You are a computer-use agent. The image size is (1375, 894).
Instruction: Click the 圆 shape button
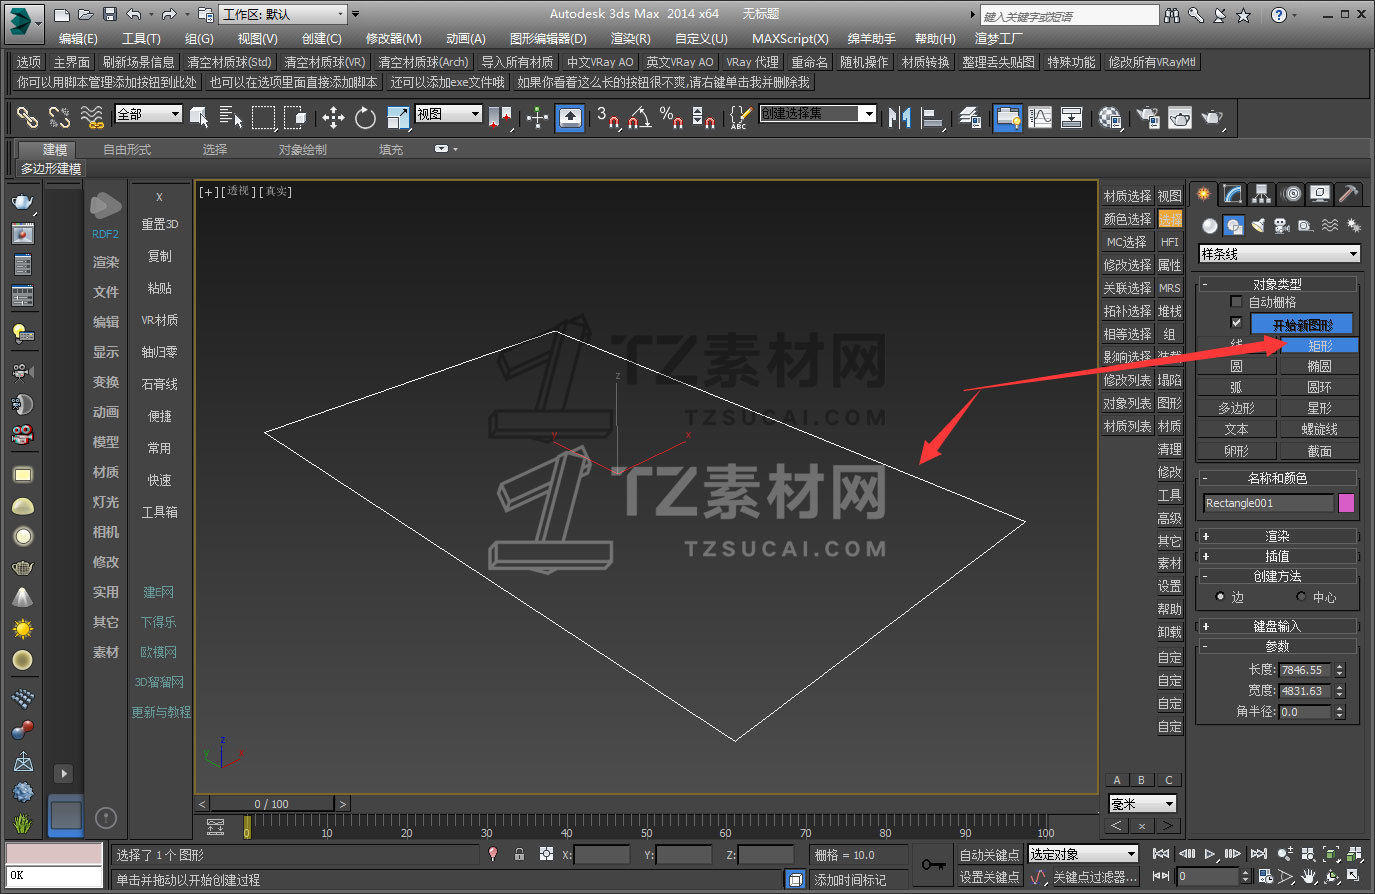(x=1236, y=366)
